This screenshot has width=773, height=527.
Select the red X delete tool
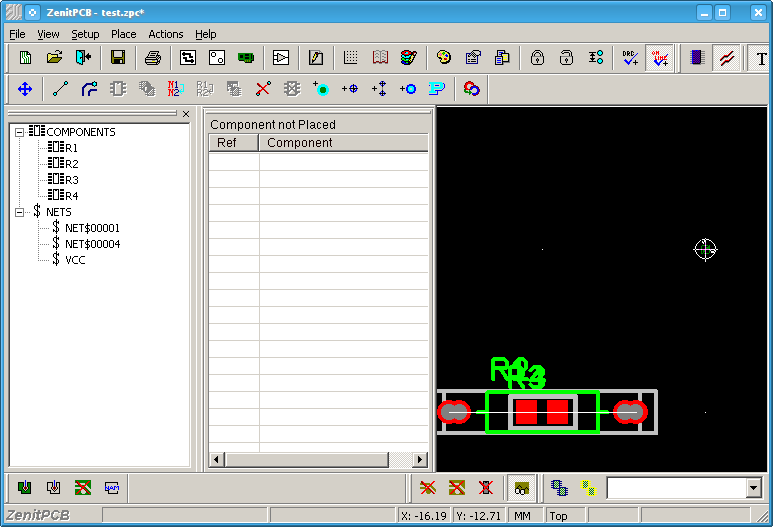[x=263, y=89]
